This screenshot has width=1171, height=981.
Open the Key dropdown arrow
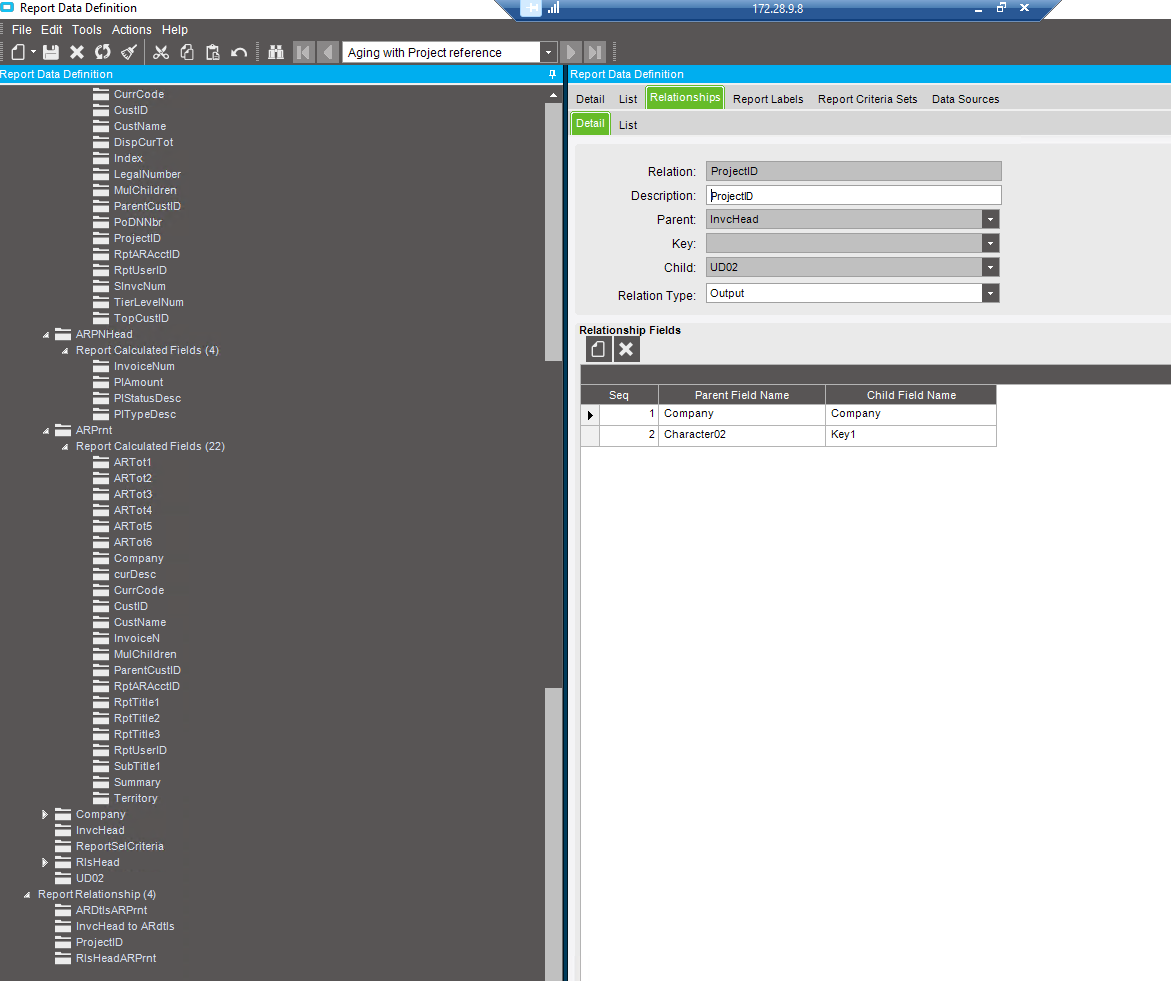point(990,243)
